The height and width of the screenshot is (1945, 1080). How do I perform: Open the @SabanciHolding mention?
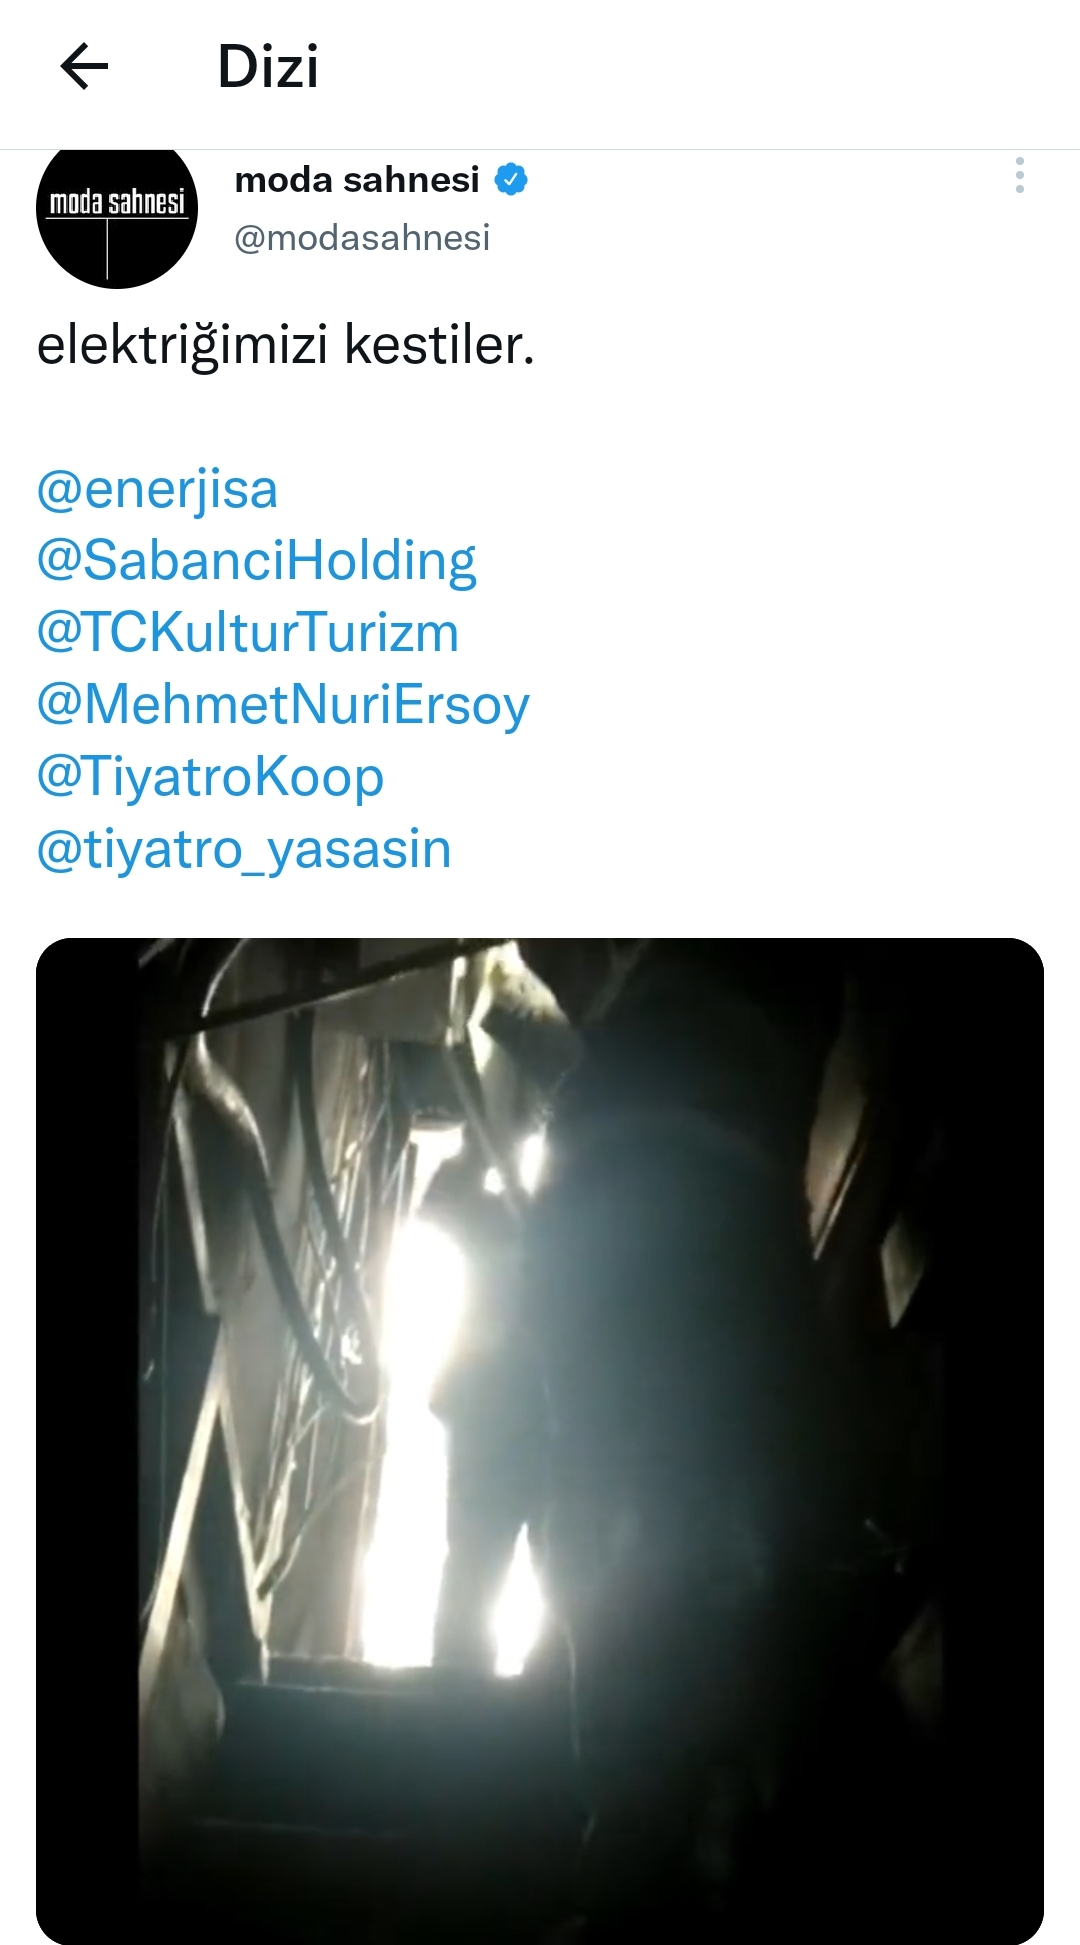[256, 561]
